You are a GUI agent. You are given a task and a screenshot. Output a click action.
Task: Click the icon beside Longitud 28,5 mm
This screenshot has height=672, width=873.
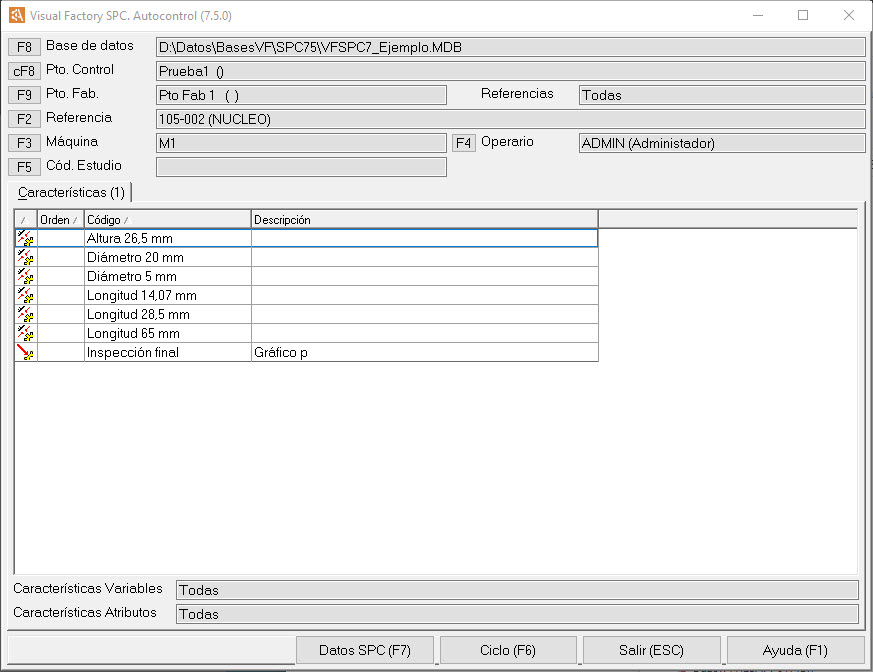tap(26, 314)
